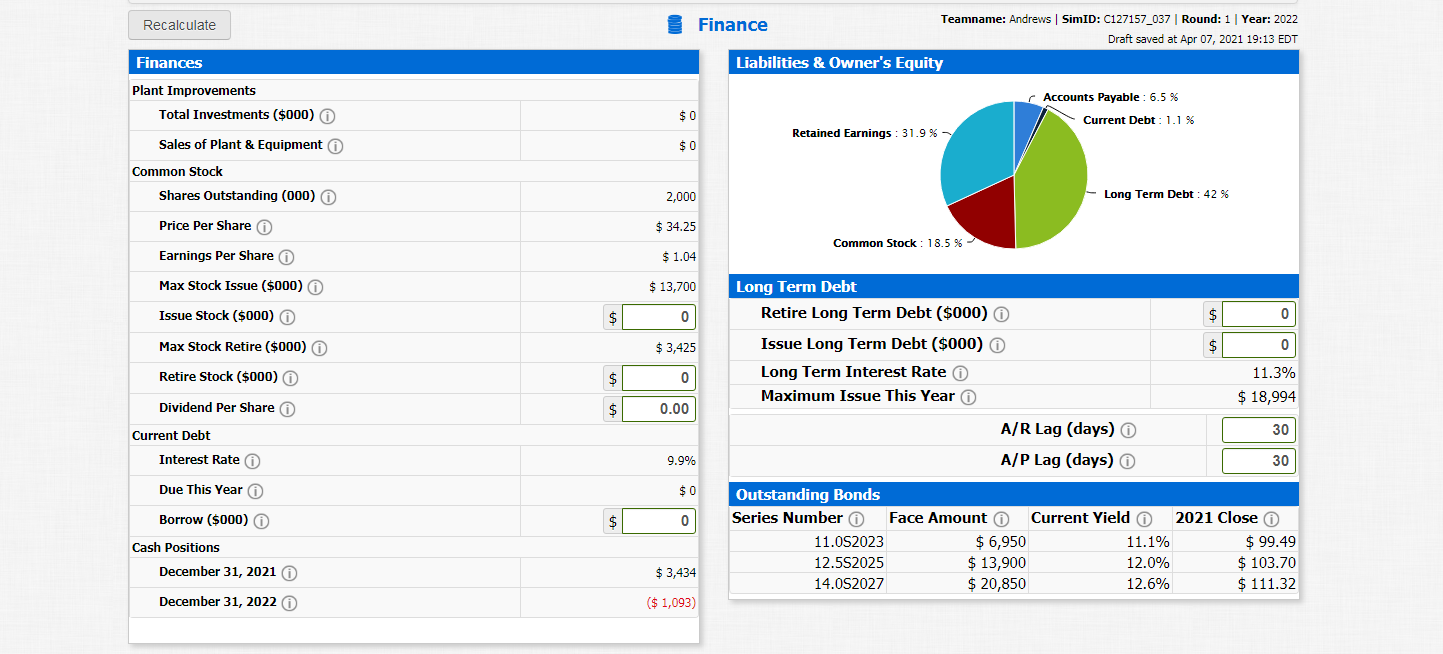Open info icon for Total Investments ($000)
1443x654 pixels.
tap(327, 116)
